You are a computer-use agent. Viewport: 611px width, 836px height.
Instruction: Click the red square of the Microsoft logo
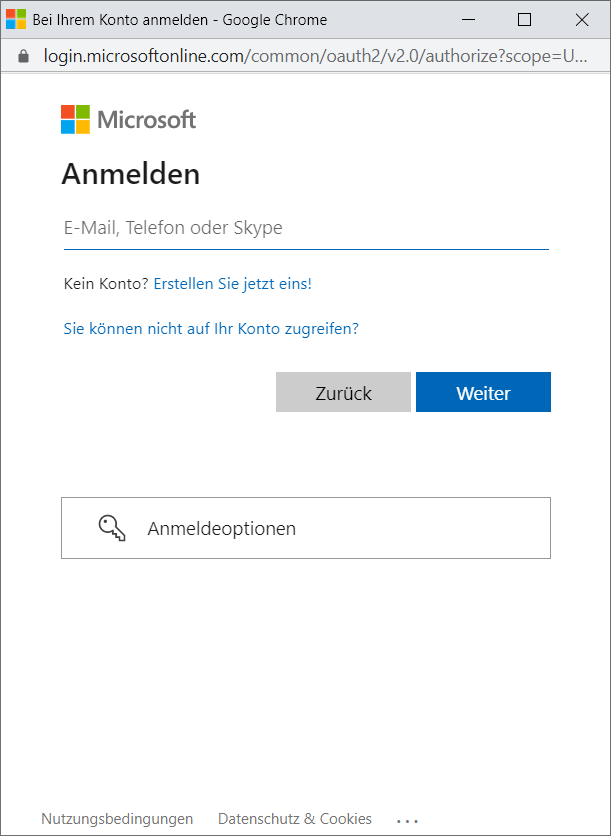[70, 110]
